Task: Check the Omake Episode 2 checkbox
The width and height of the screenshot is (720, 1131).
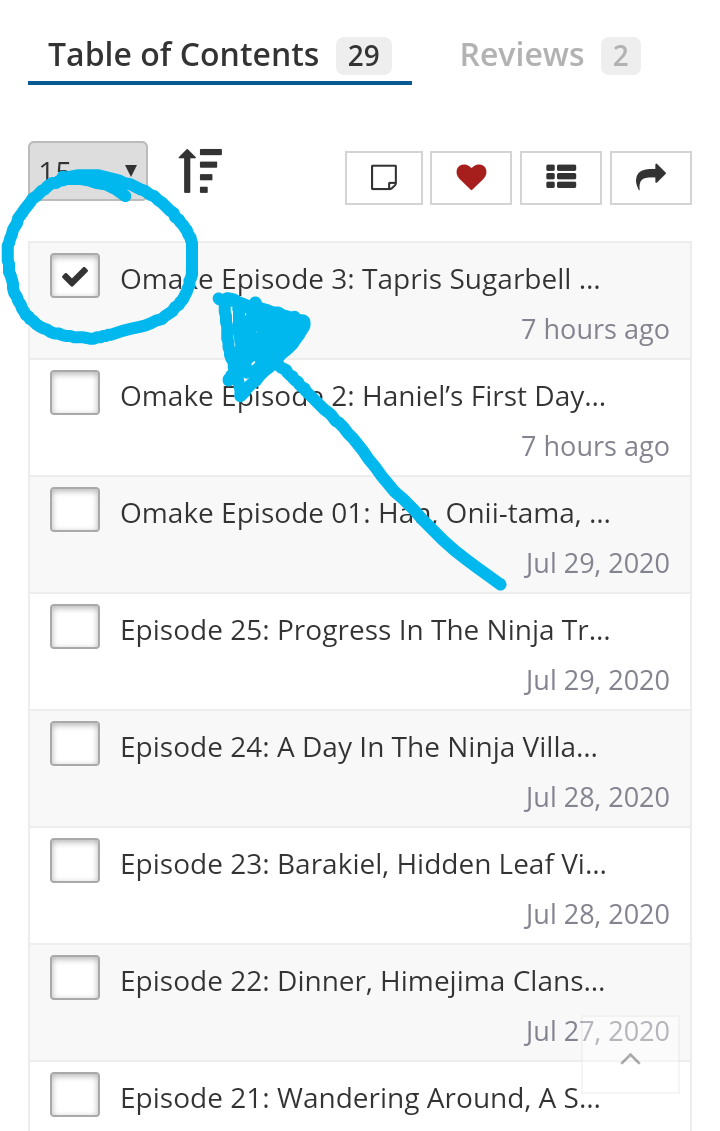Action: pyautogui.click(x=75, y=392)
